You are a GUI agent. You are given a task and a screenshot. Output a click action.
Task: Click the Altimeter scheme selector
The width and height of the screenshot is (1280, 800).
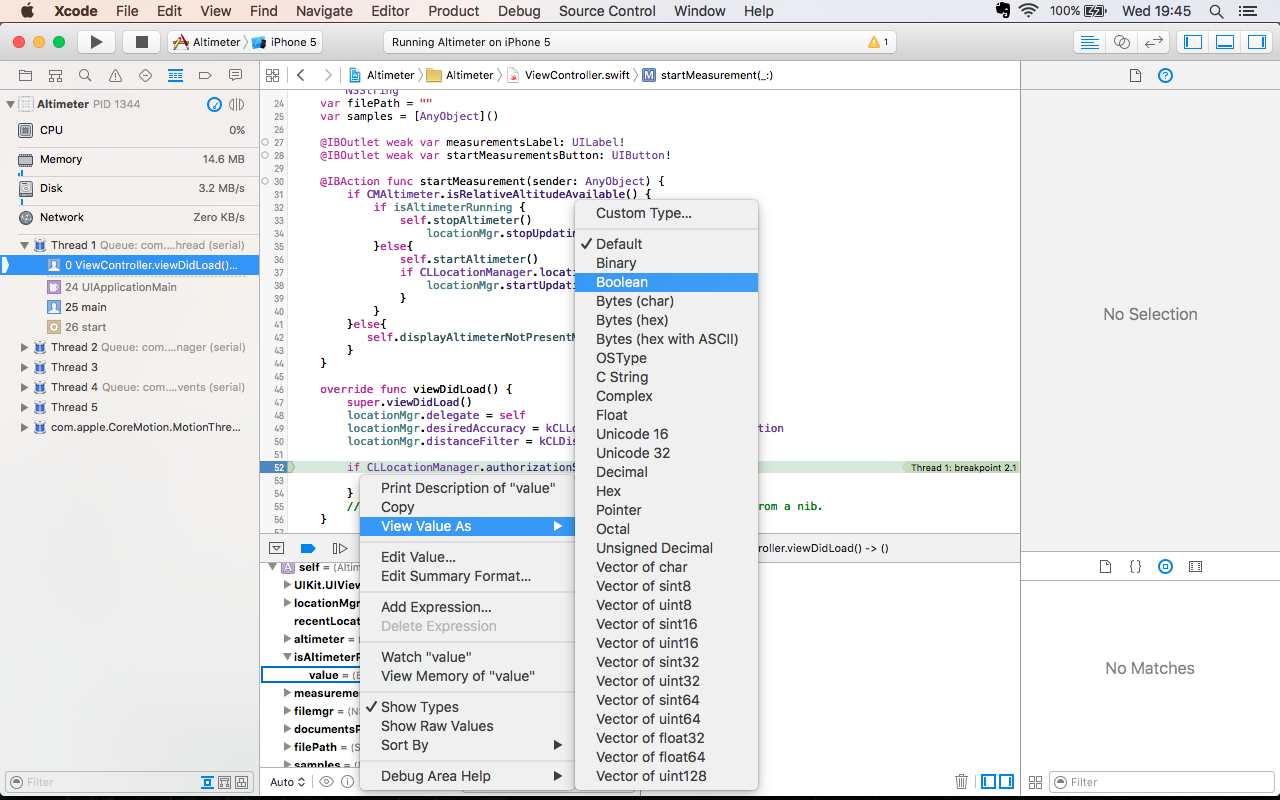pos(207,42)
